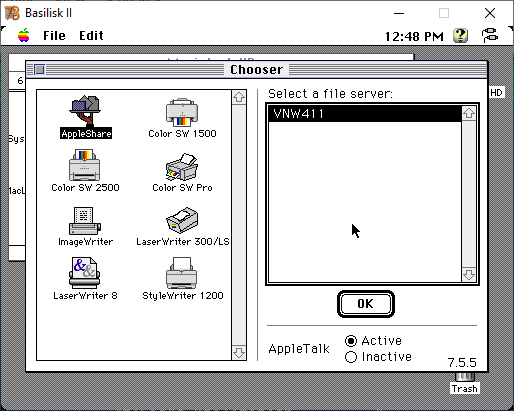Choose the Color SW 2500 printer icon
Screen dimensions: 514x411
85,171
